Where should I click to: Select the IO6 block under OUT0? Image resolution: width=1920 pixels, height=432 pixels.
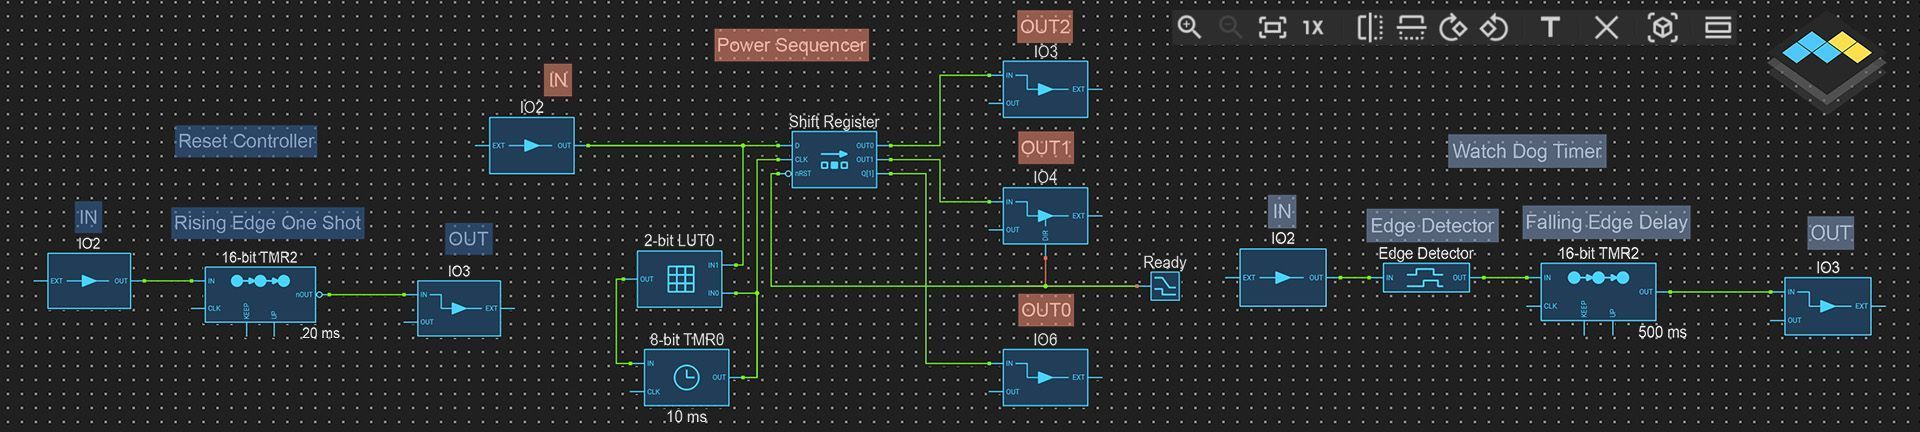click(1045, 377)
